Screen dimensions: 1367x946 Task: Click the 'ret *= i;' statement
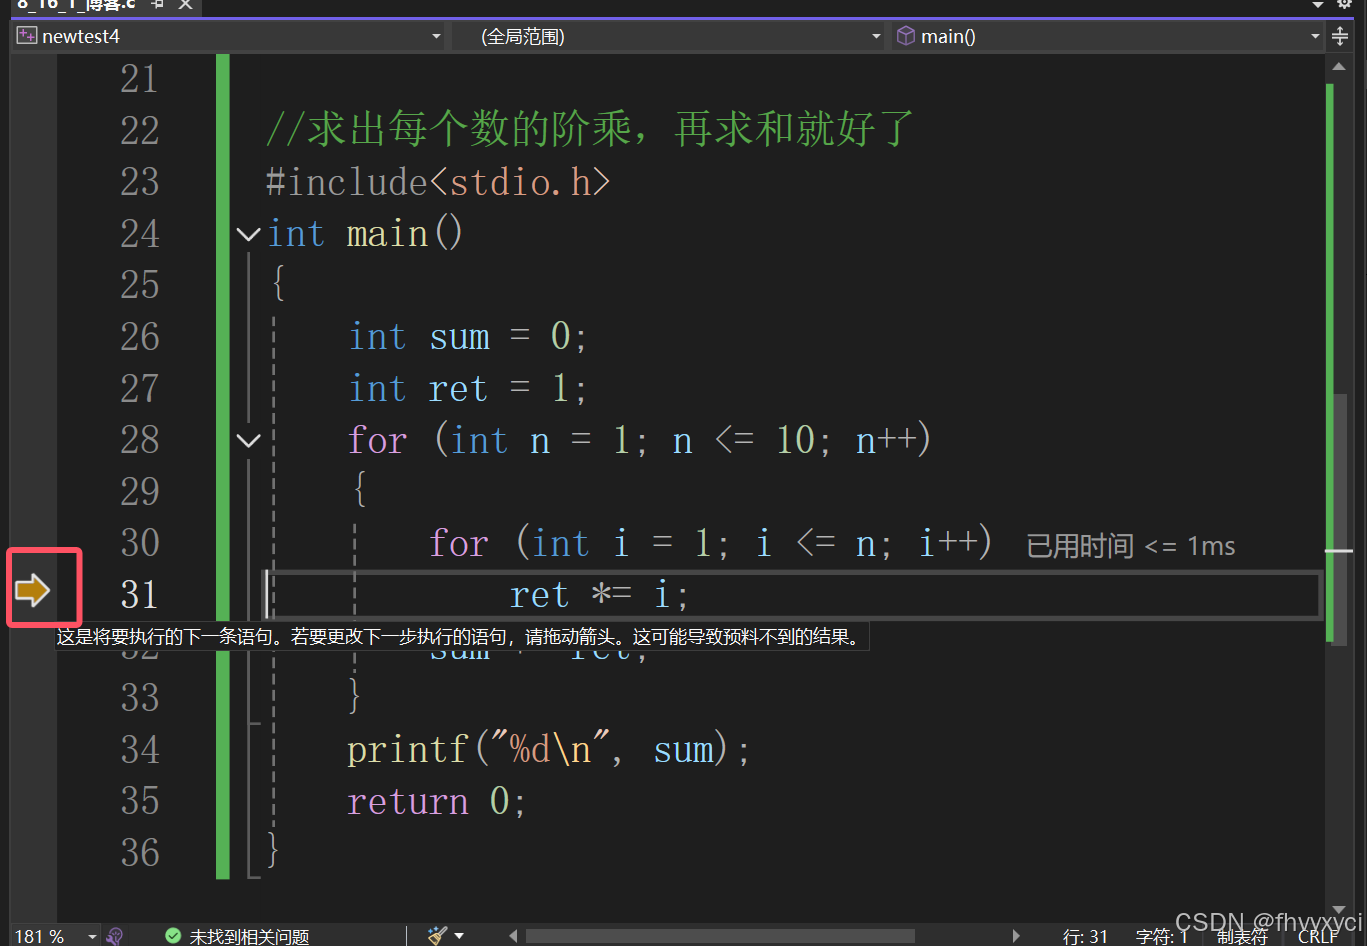(599, 595)
